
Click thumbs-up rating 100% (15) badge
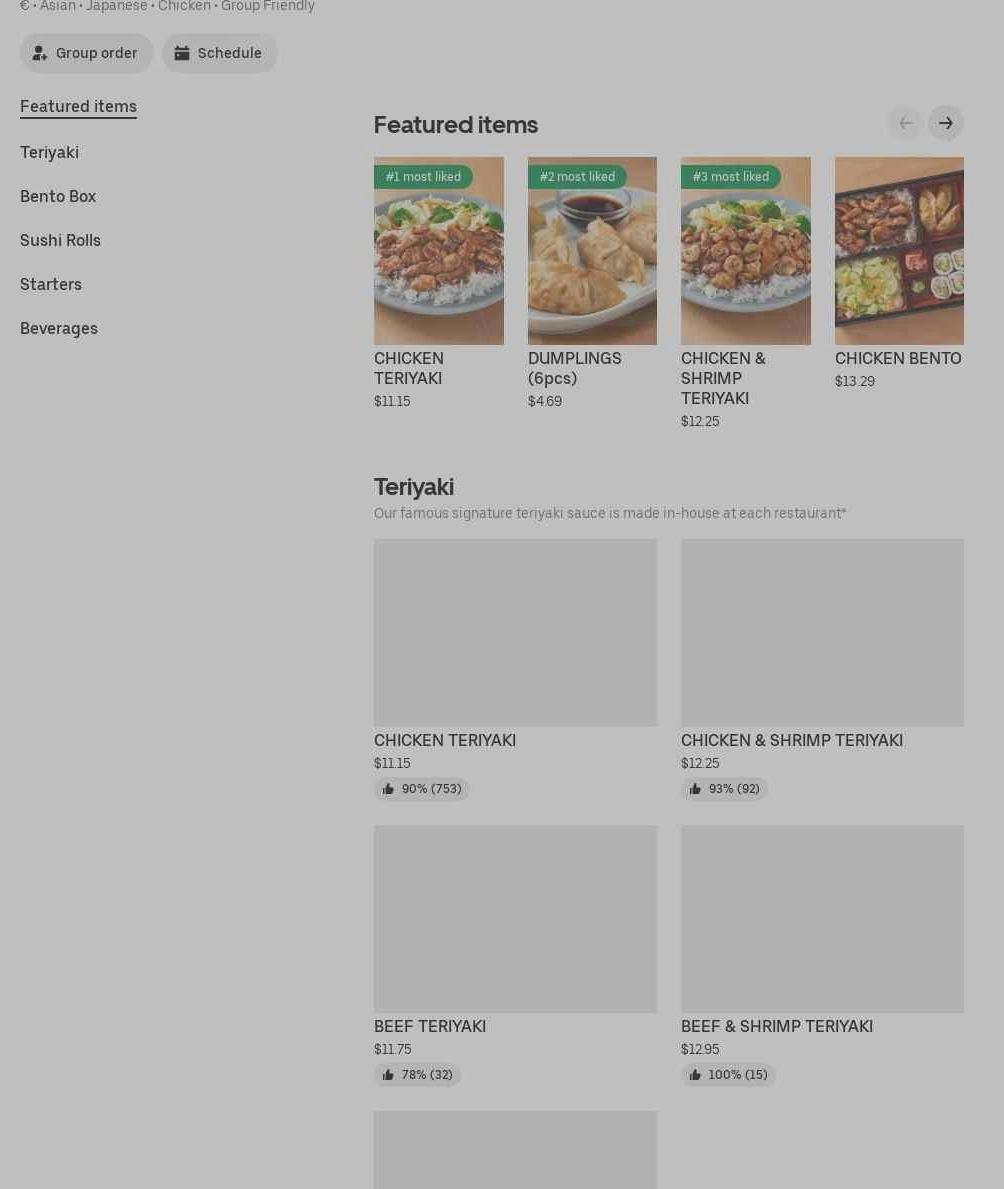(x=728, y=1074)
